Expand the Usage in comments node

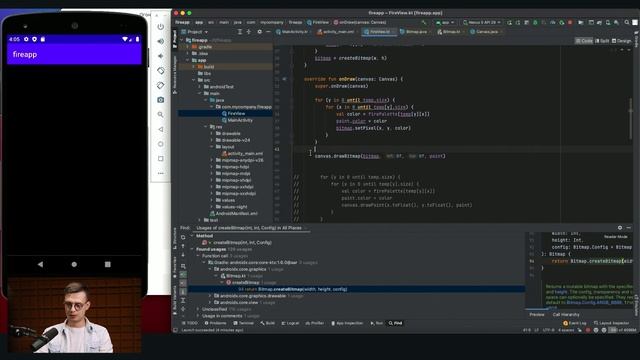coord(198,316)
